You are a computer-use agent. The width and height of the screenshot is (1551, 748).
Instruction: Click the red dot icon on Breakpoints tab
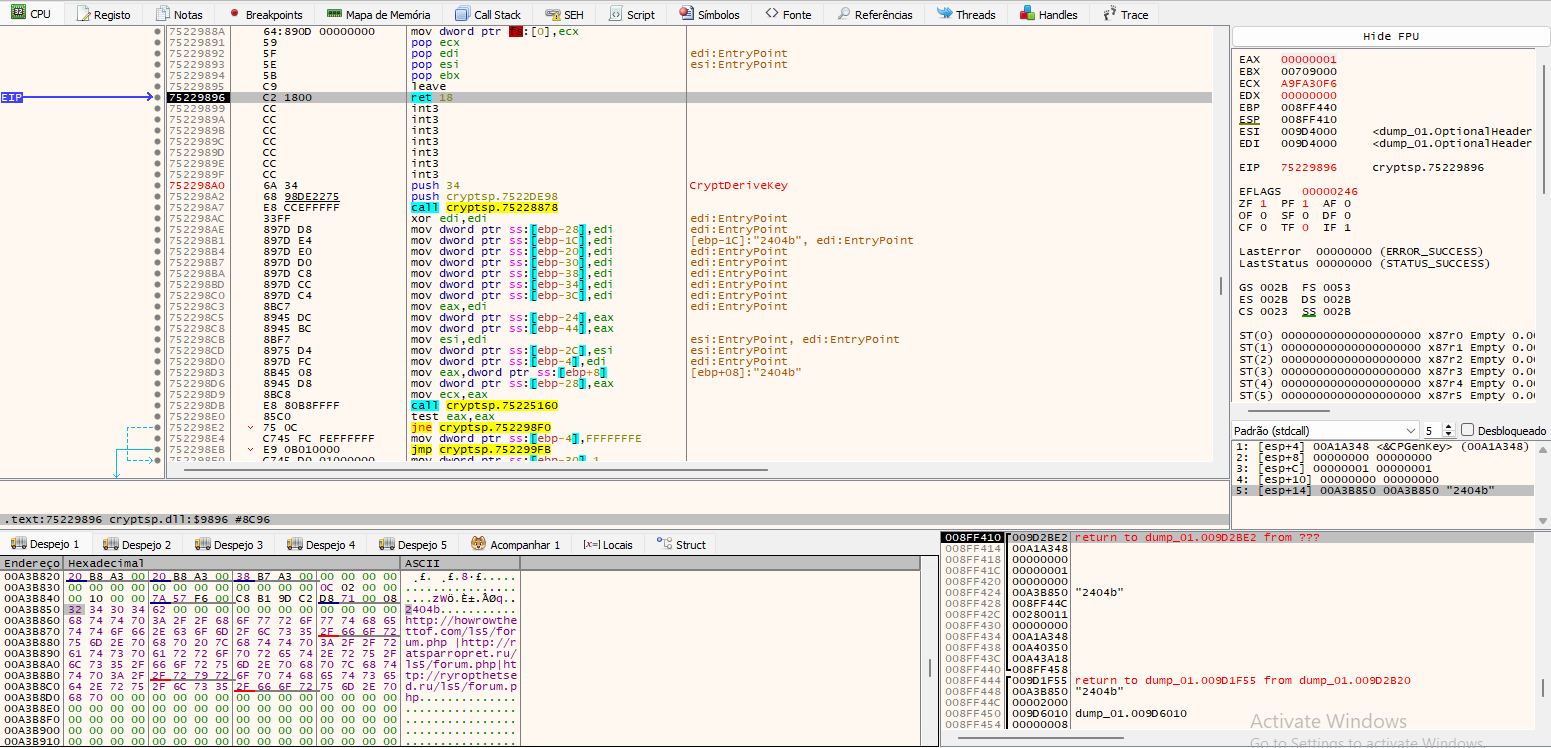(x=234, y=14)
